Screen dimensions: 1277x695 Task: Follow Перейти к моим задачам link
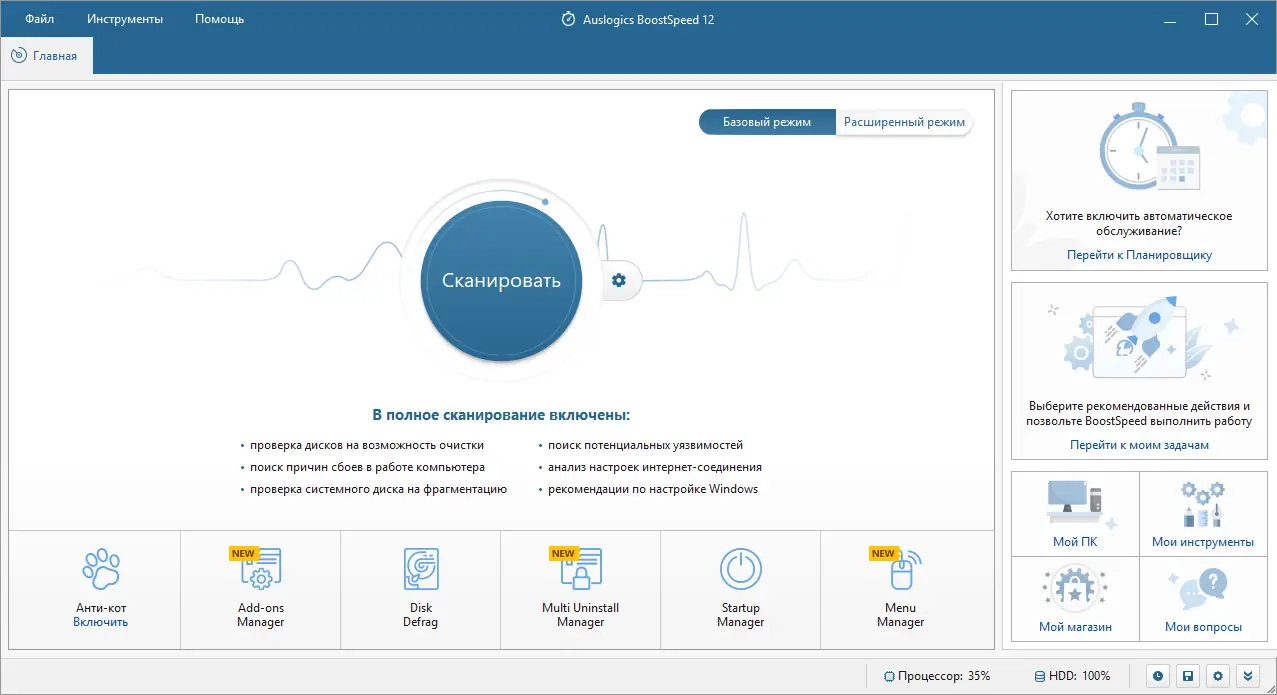click(1139, 445)
